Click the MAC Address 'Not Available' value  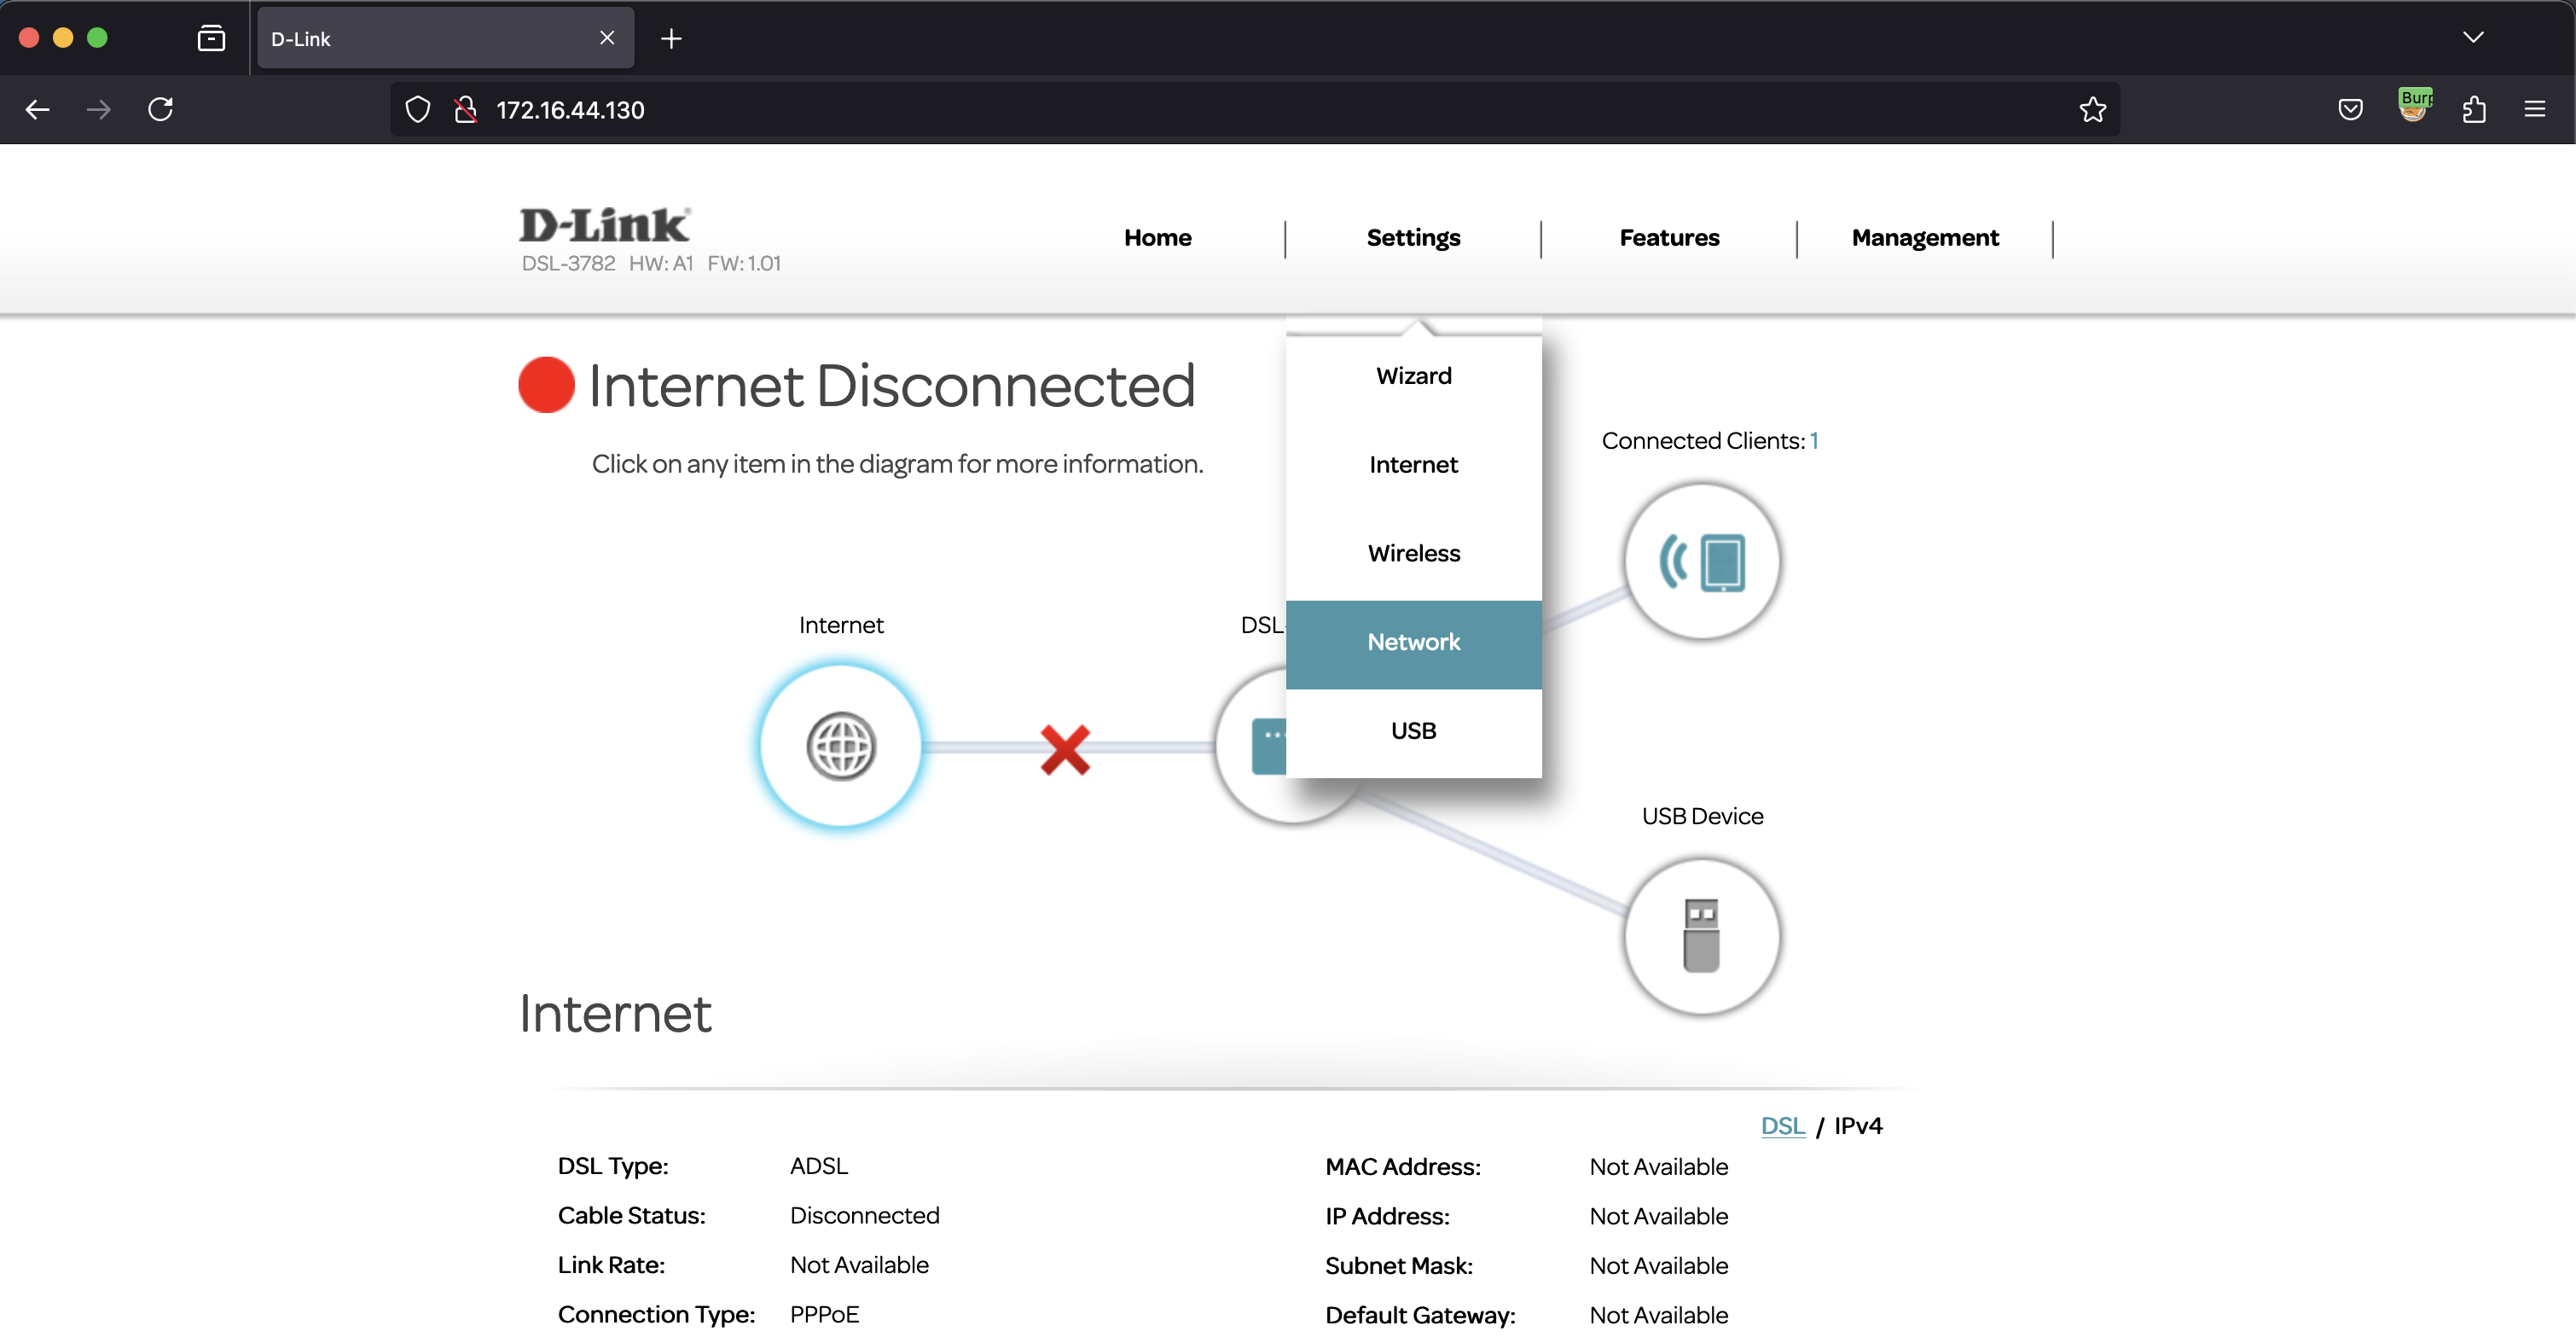click(x=1659, y=1168)
